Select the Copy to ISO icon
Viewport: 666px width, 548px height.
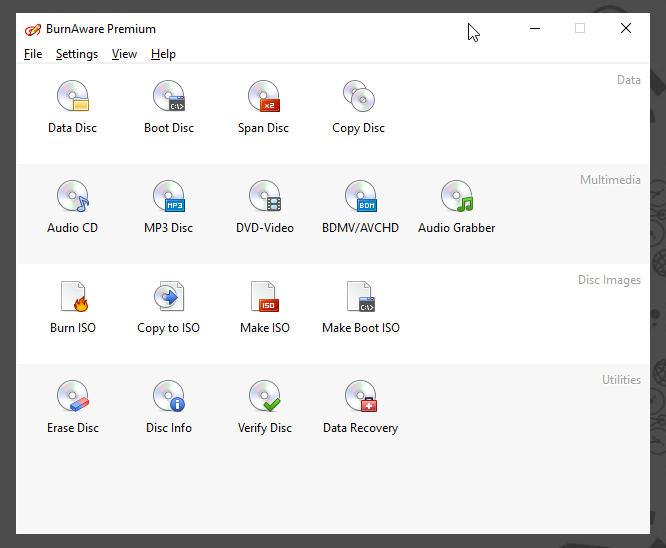click(169, 297)
